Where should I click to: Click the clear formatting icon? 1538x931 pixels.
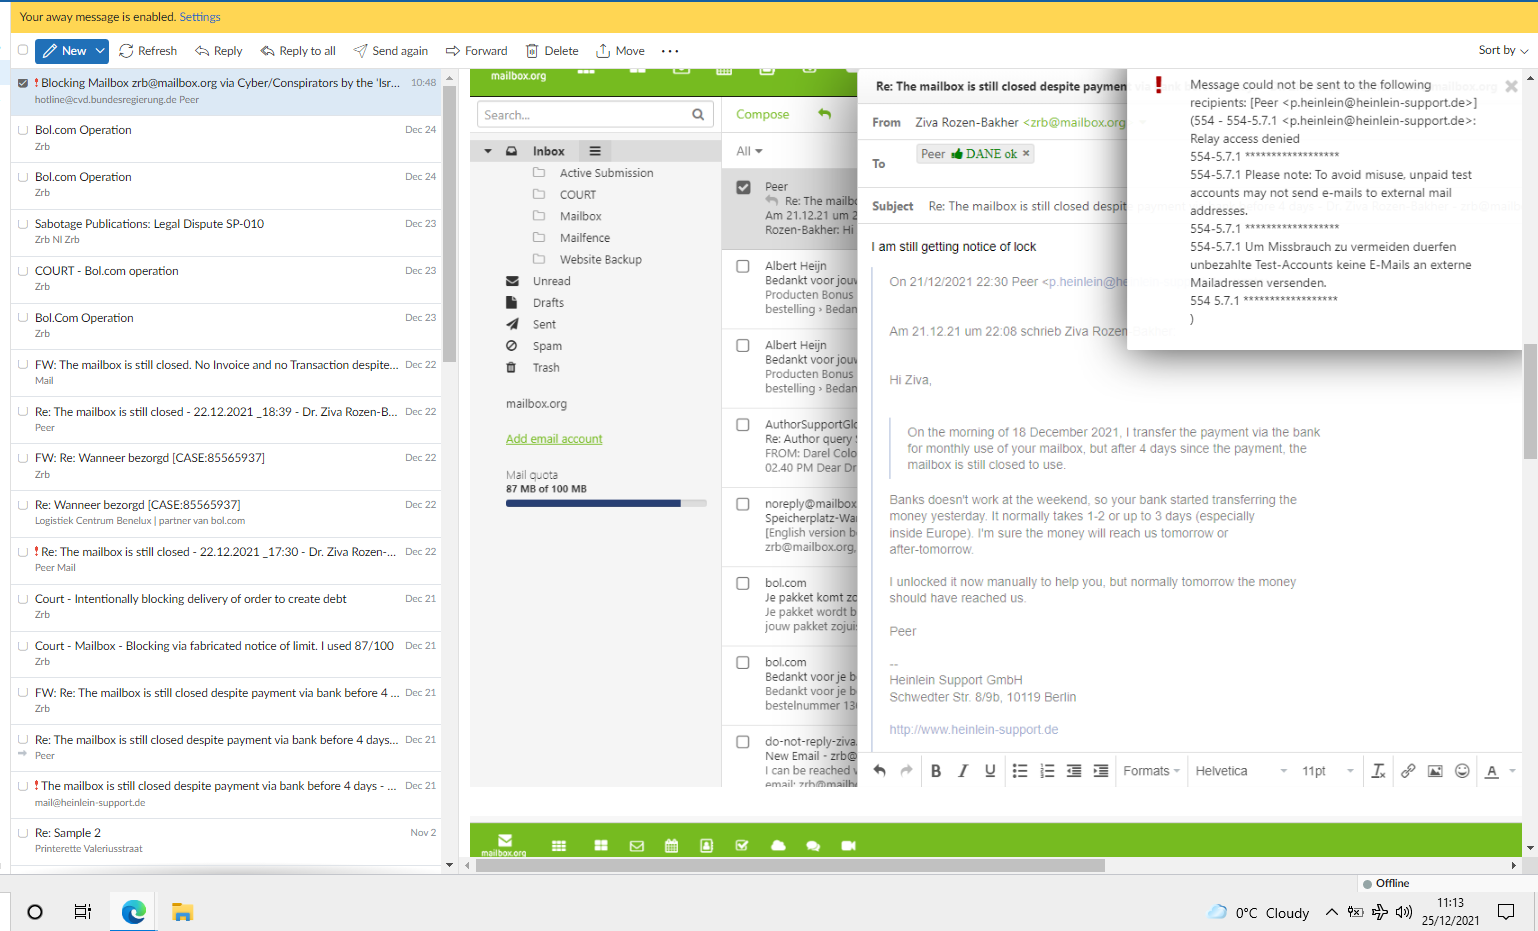coord(1379,771)
